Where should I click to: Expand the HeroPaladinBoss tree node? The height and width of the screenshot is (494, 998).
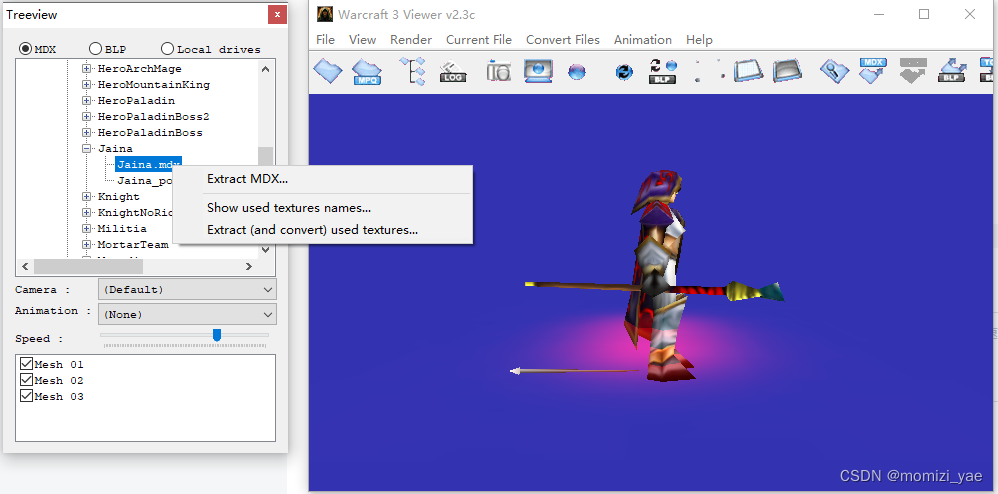click(87, 132)
